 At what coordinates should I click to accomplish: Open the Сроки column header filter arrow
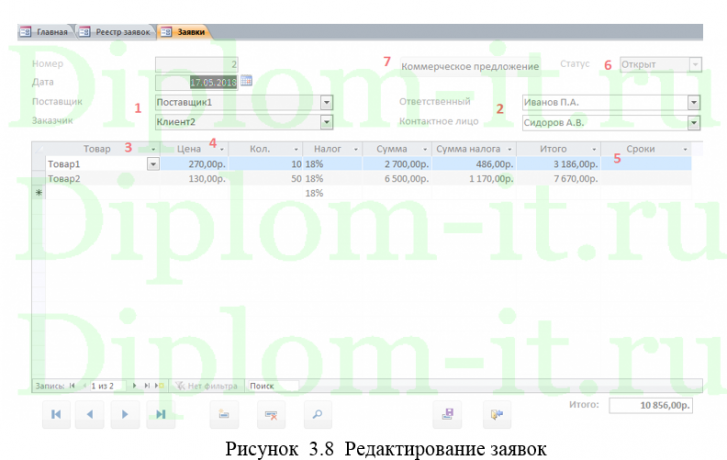[685, 149]
